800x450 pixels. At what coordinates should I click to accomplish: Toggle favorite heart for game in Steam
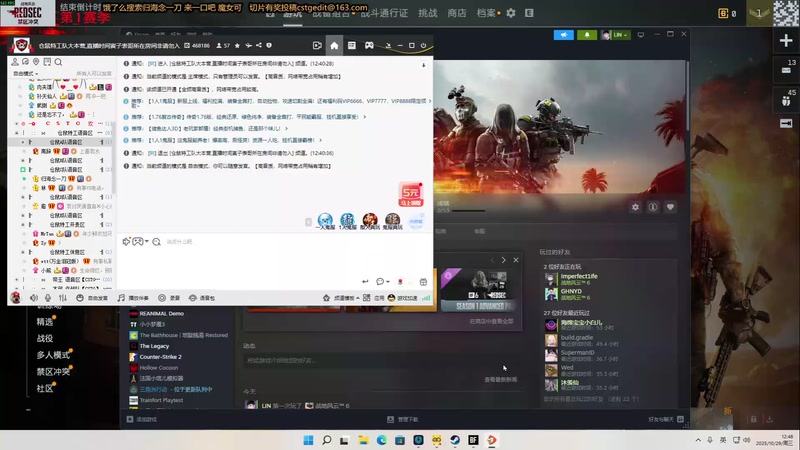pos(670,207)
